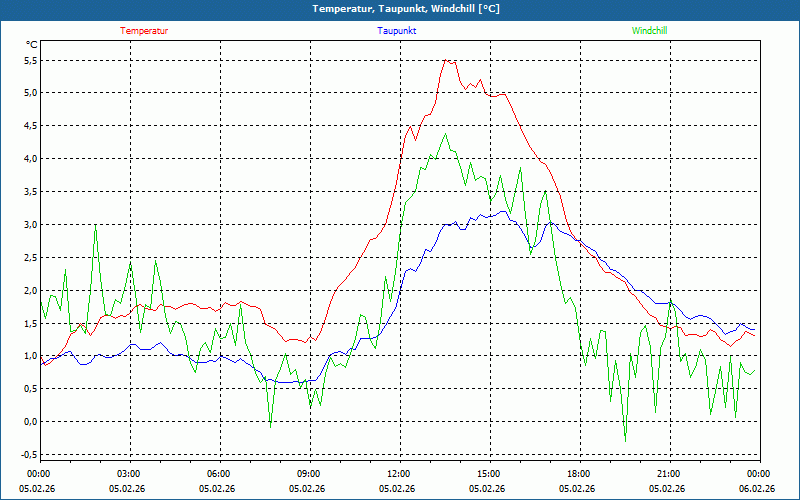Screen dimensions: 800x500
Task: Select the '06:00' time axis label
Action: (x=219, y=474)
